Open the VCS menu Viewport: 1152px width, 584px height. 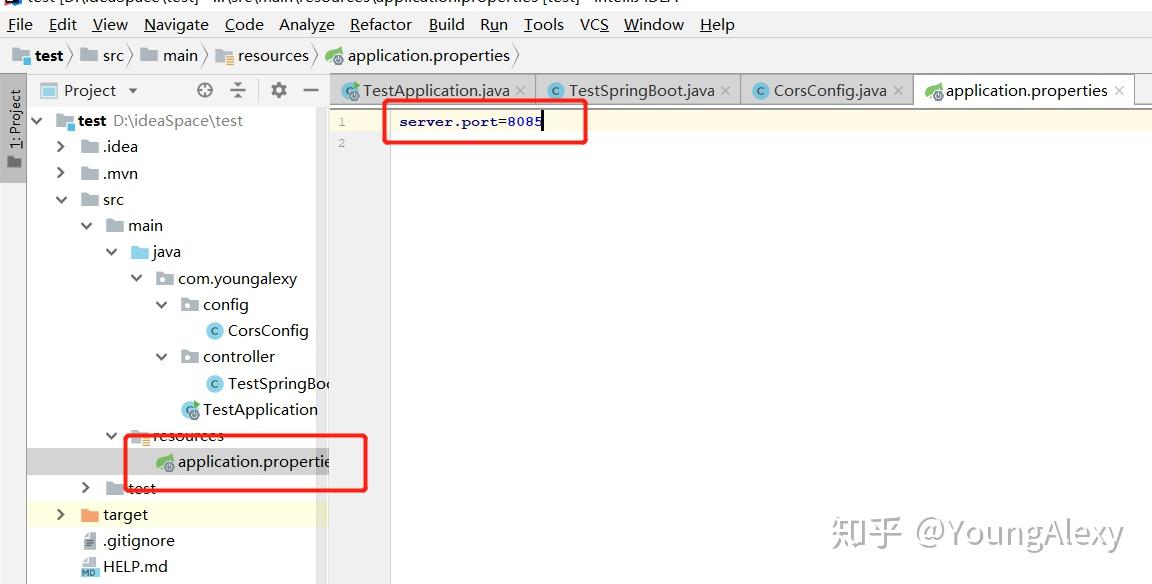593,24
